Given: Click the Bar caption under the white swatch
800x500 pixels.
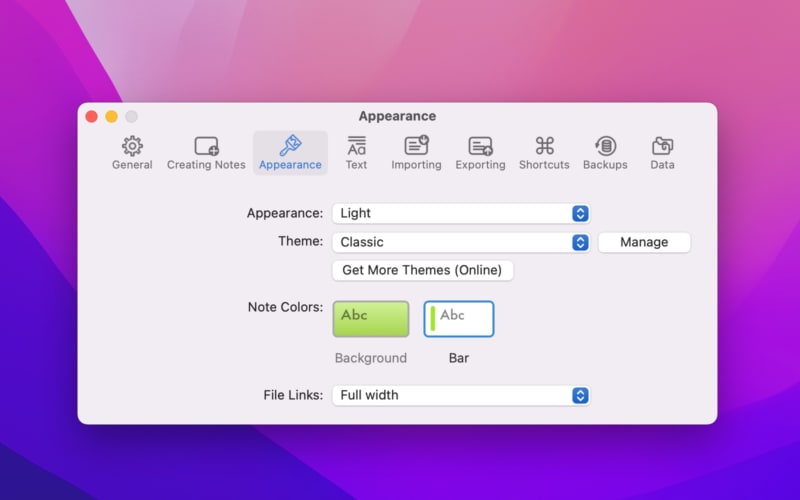Looking at the screenshot, I should pos(459,358).
